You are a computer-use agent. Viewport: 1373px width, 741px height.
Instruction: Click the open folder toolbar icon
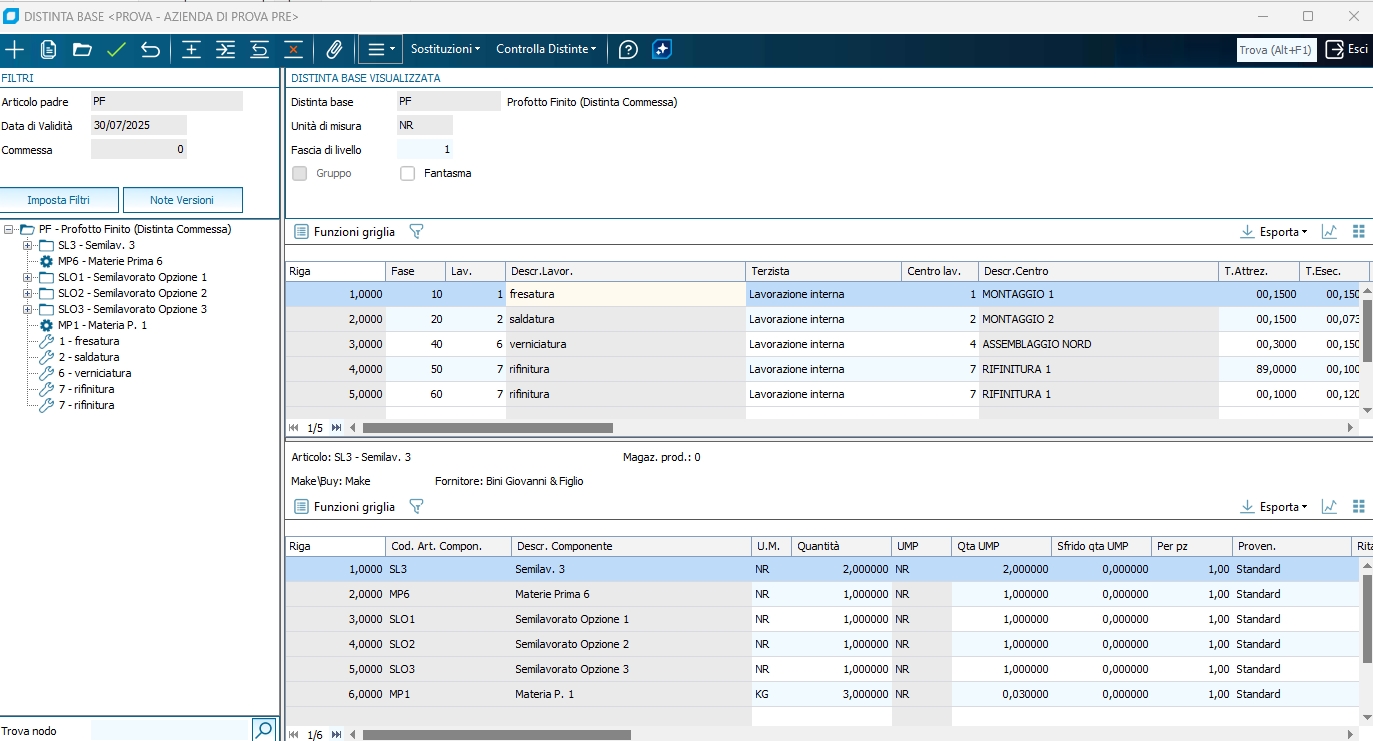pos(82,49)
